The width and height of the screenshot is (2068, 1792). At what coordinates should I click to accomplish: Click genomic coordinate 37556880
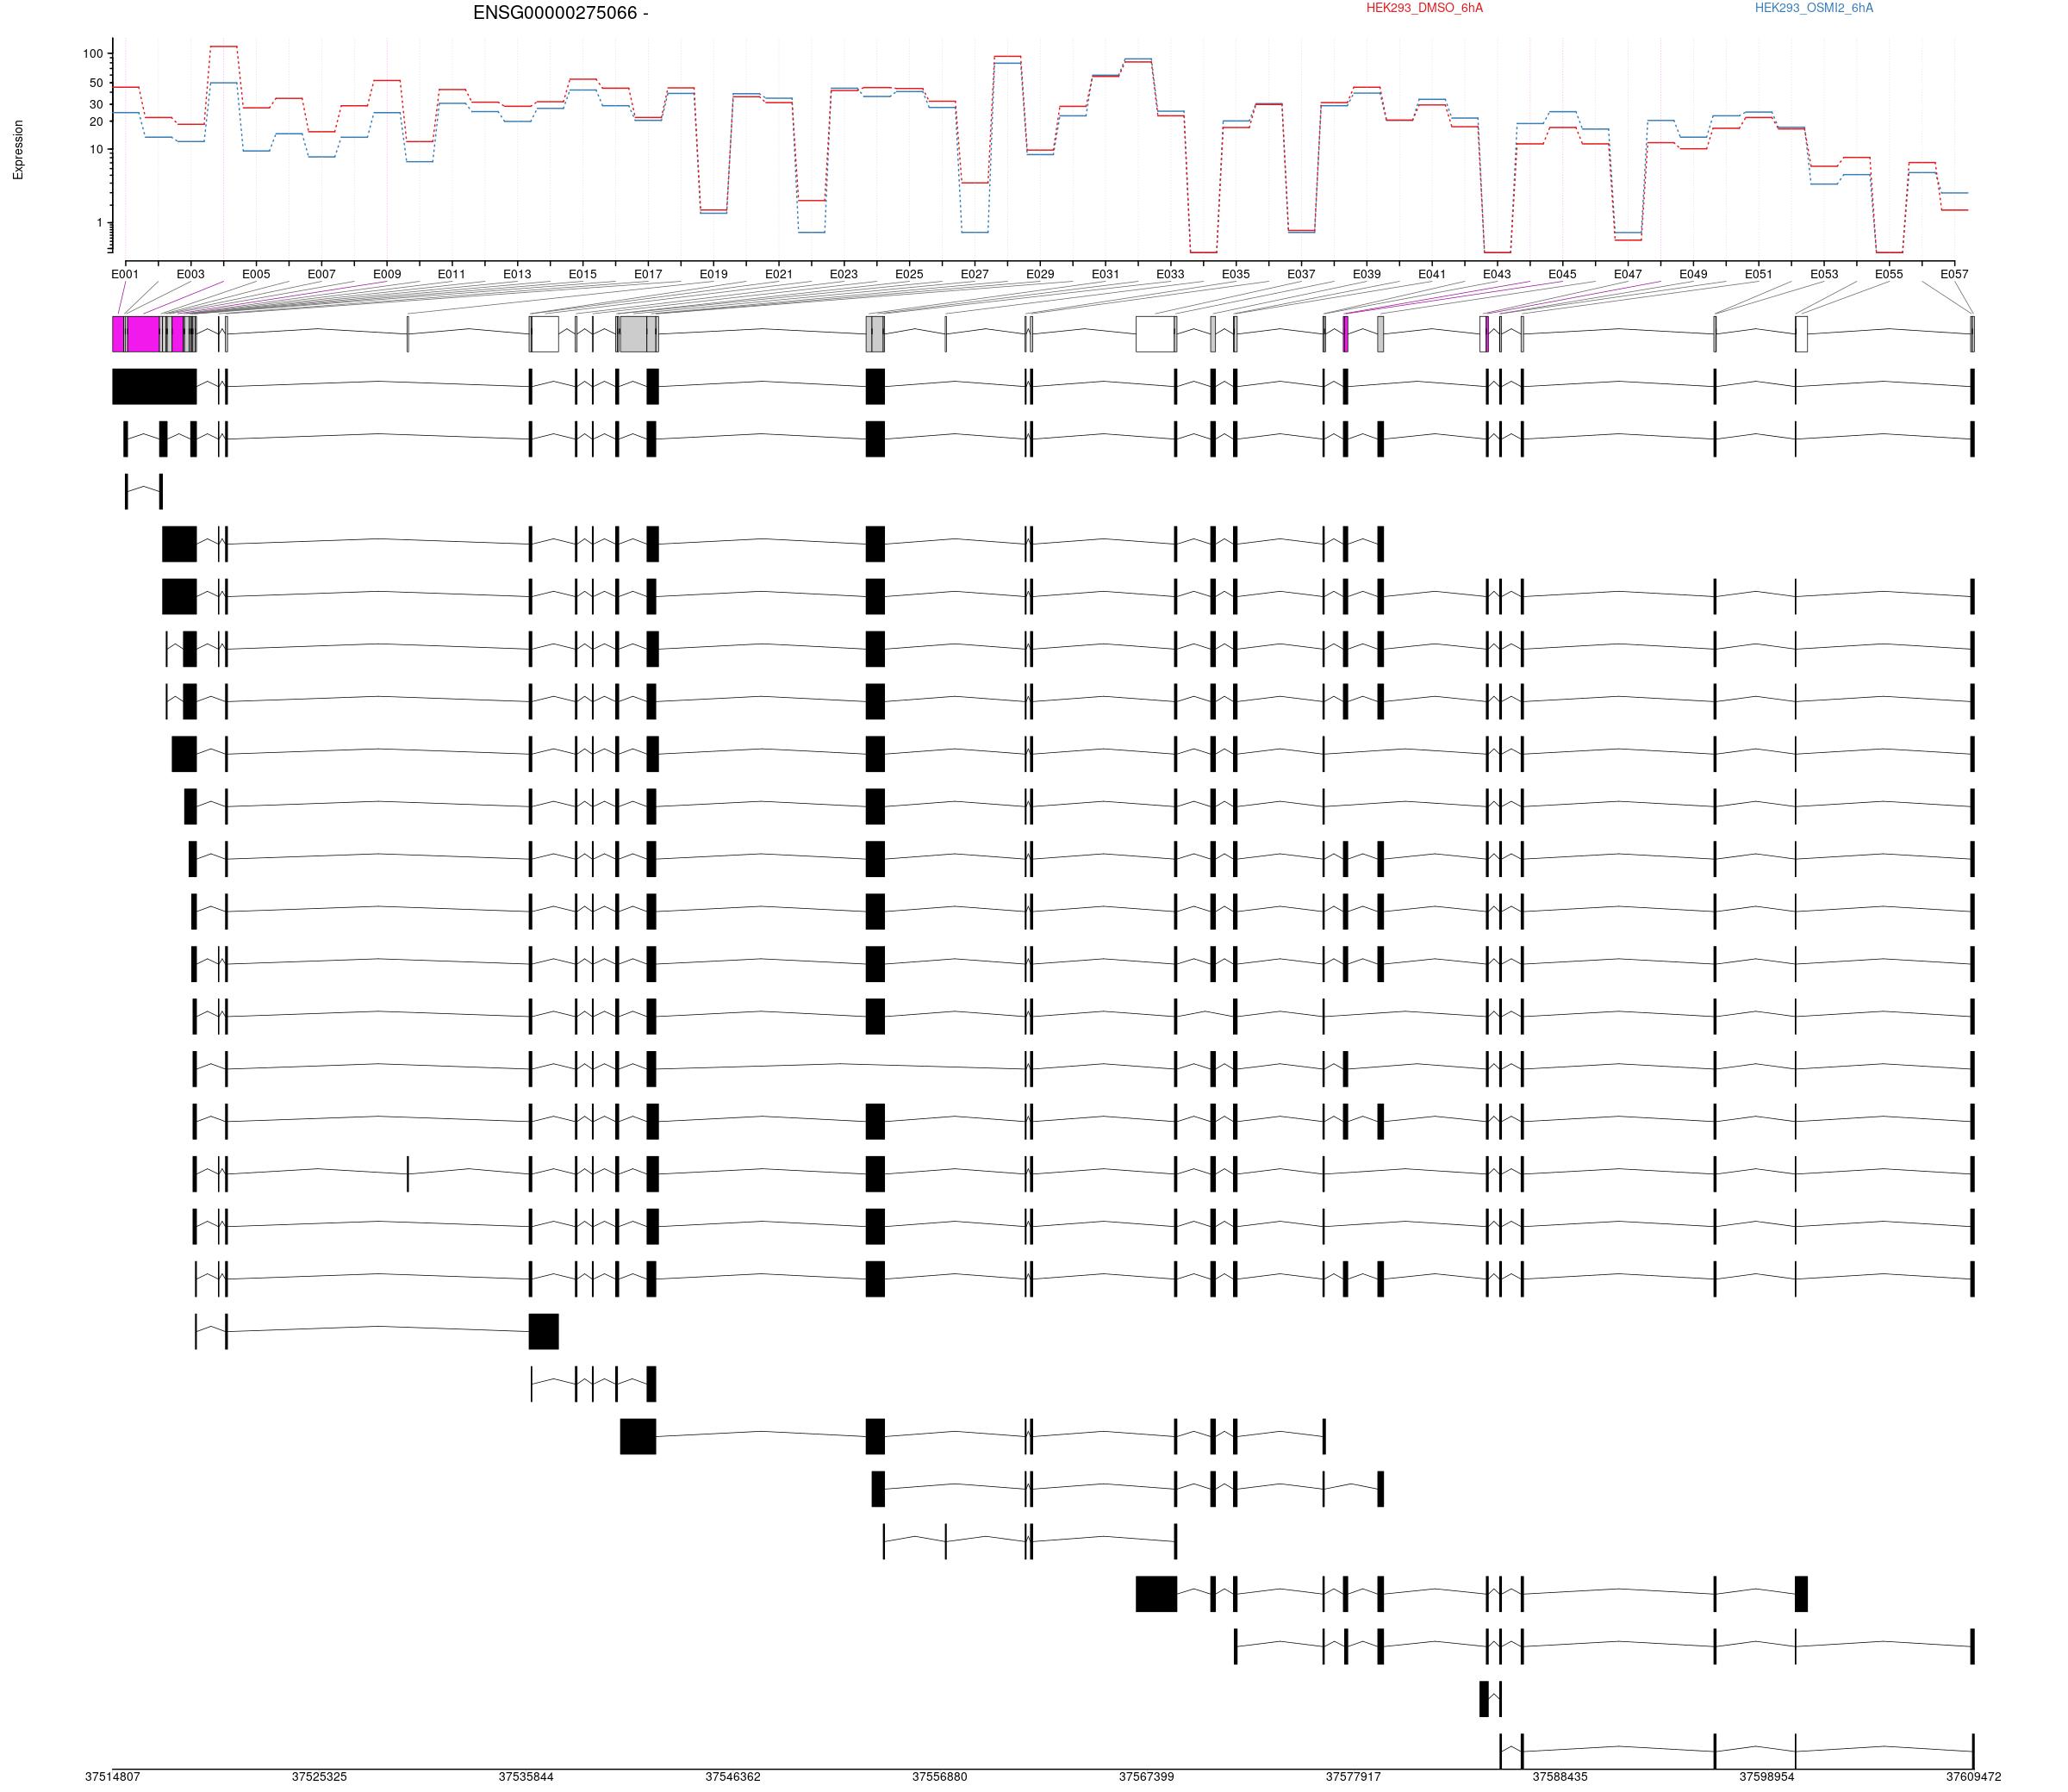[x=940, y=1777]
